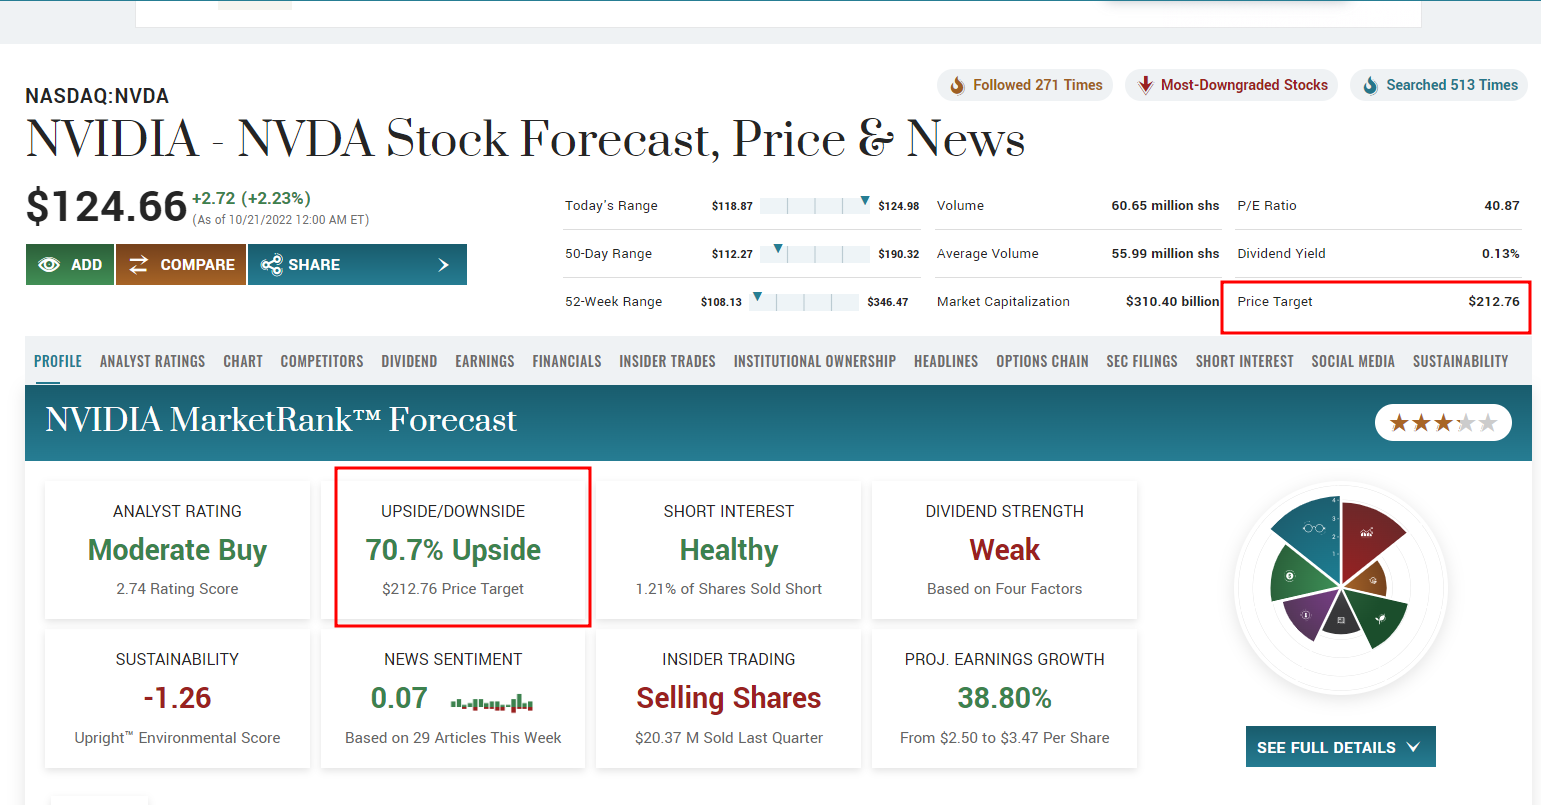
Task: Open the Proj. Earnings Growth 38.80% card
Action: click(x=1005, y=699)
